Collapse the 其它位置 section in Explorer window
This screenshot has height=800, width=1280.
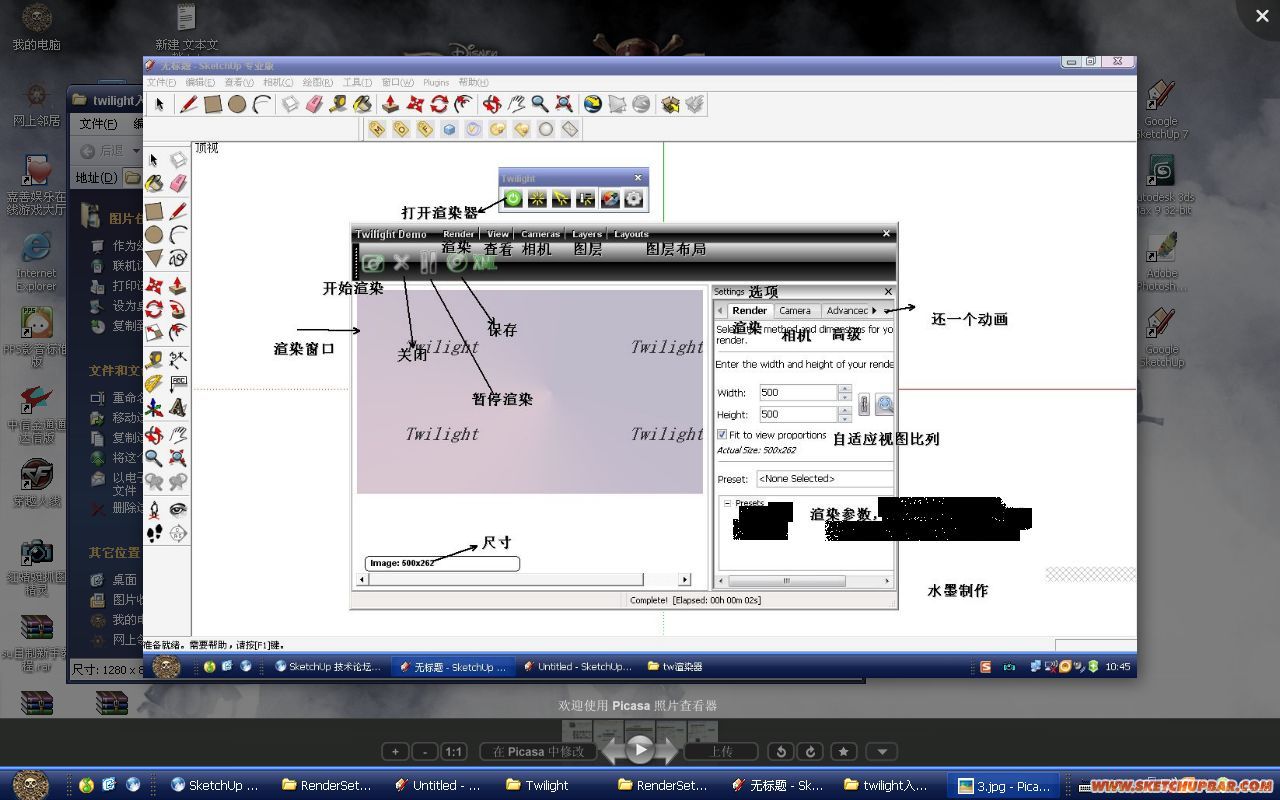coord(114,552)
